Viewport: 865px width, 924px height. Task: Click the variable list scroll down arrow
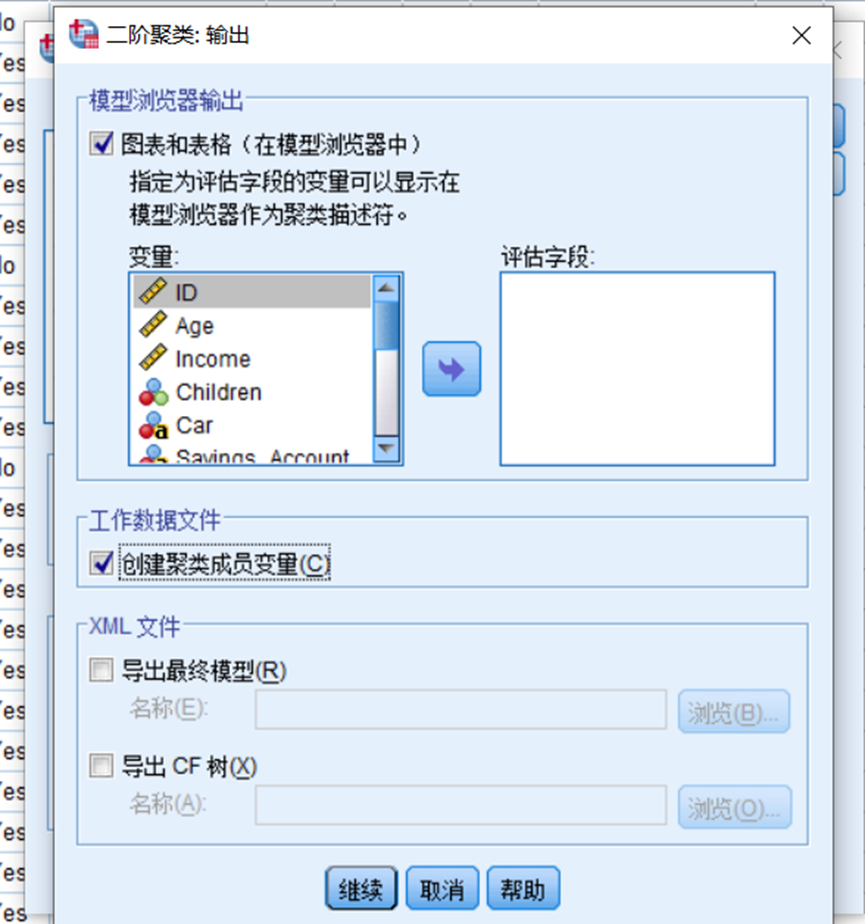pos(387,449)
